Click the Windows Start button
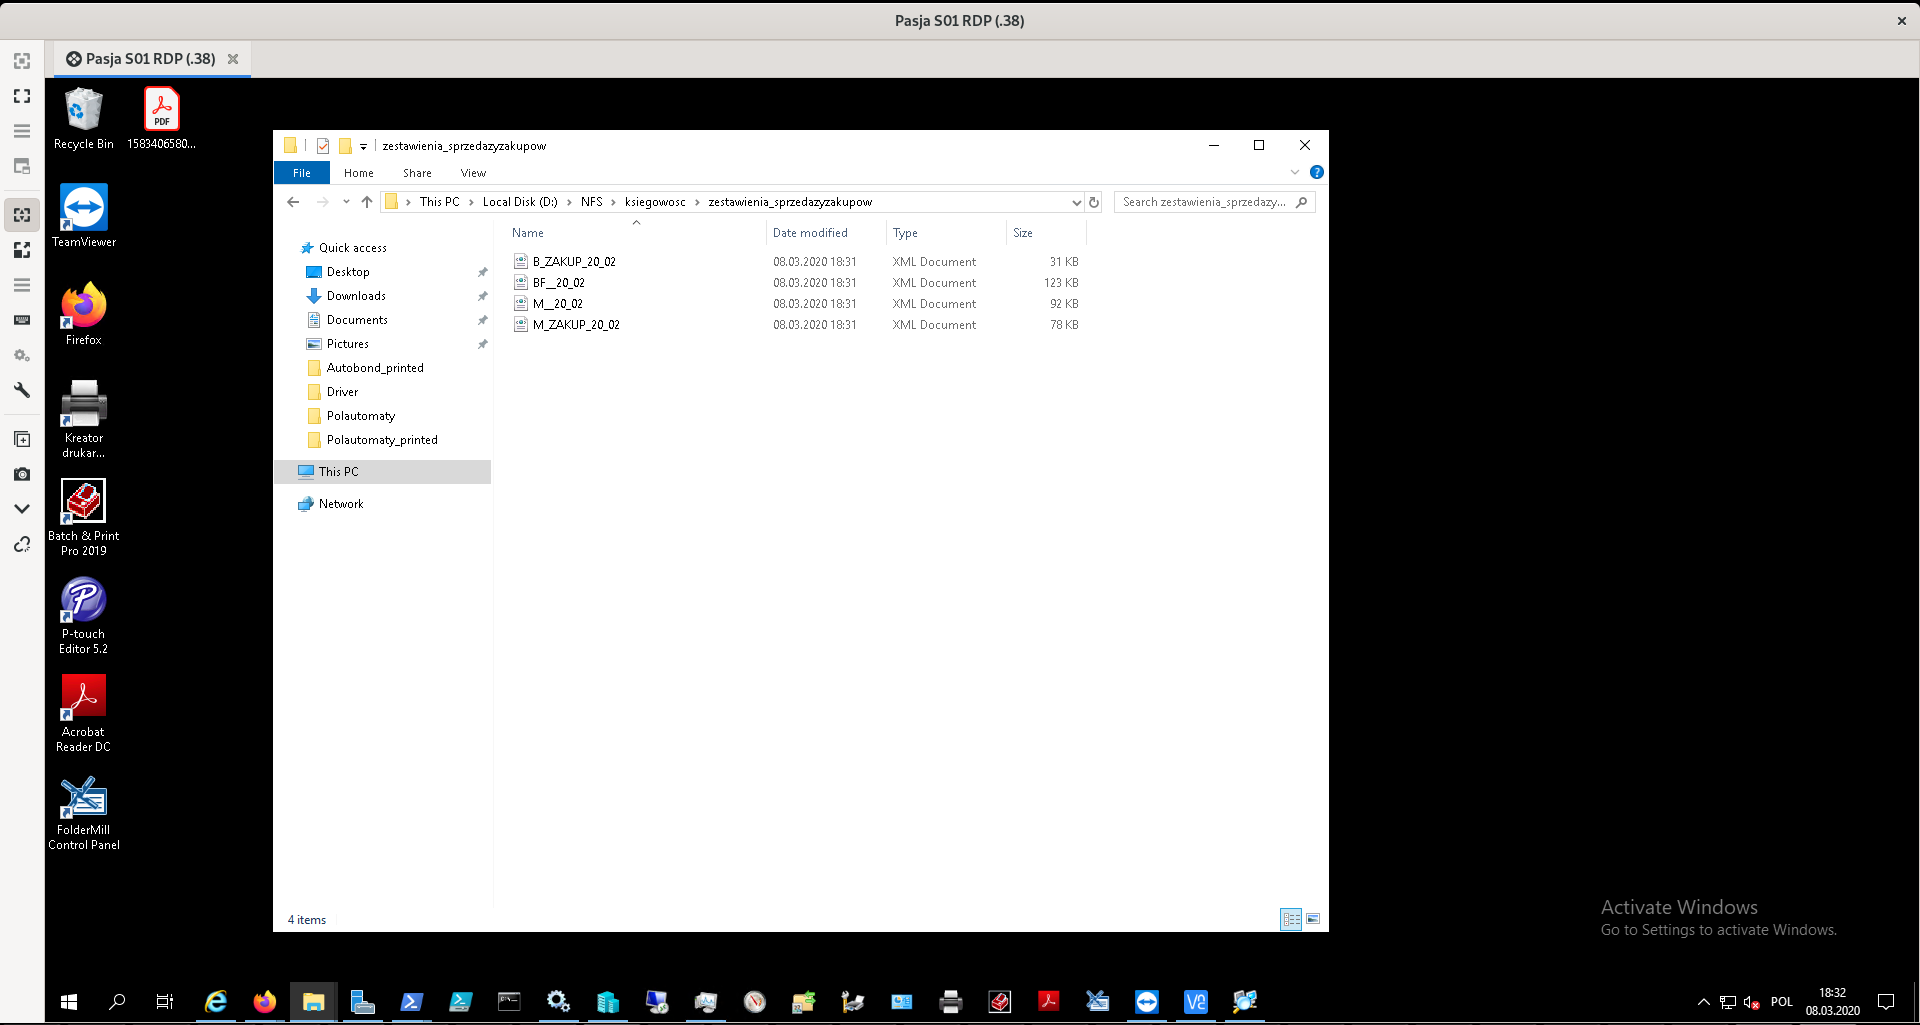The width and height of the screenshot is (1920, 1025). click(x=69, y=1001)
